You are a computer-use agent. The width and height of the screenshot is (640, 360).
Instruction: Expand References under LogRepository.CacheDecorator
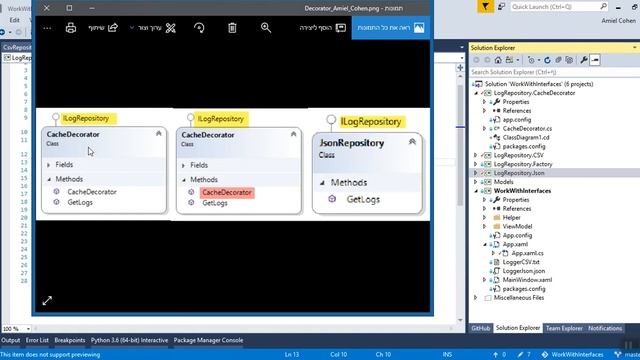tap(484, 111)
